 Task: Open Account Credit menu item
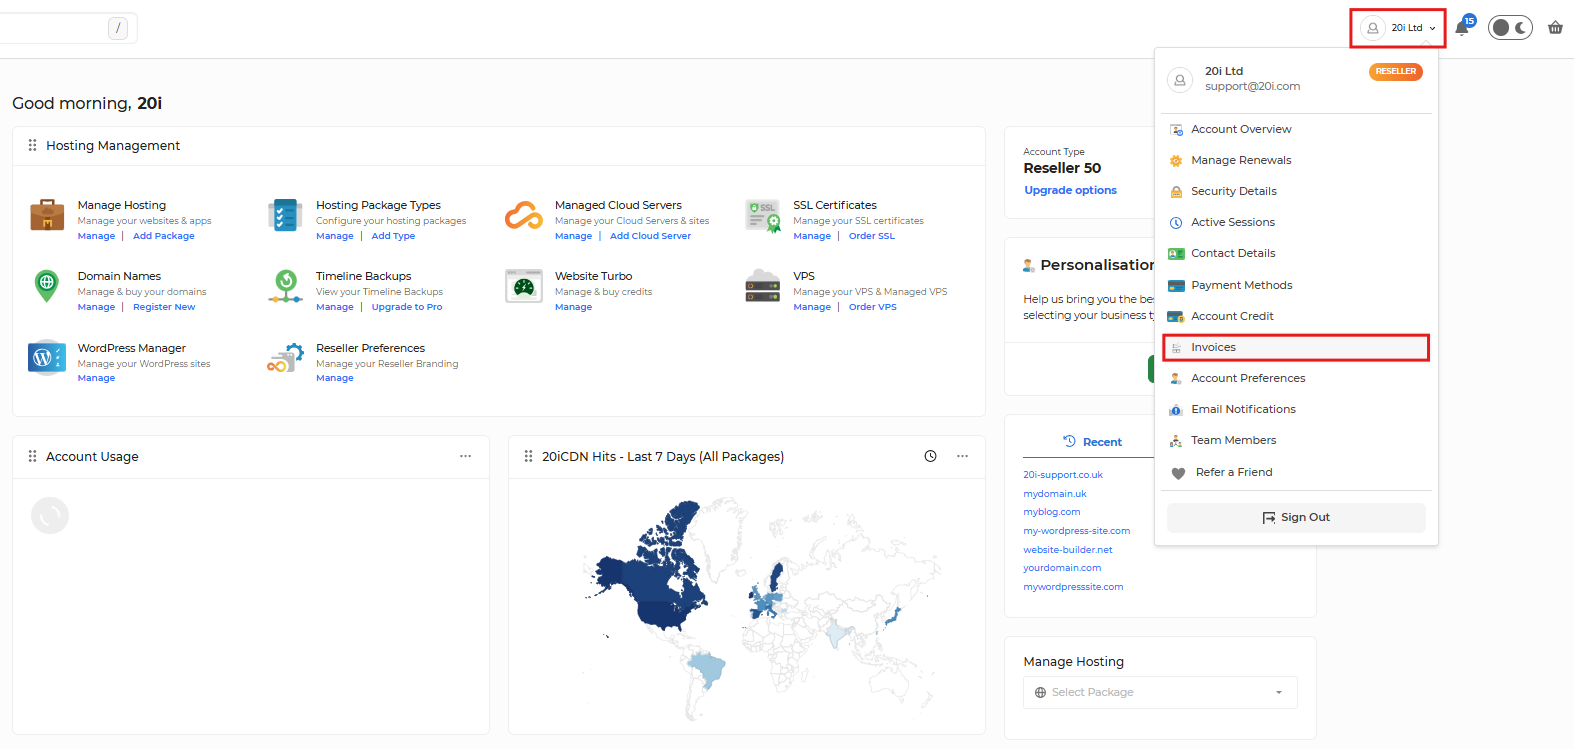1296,316
